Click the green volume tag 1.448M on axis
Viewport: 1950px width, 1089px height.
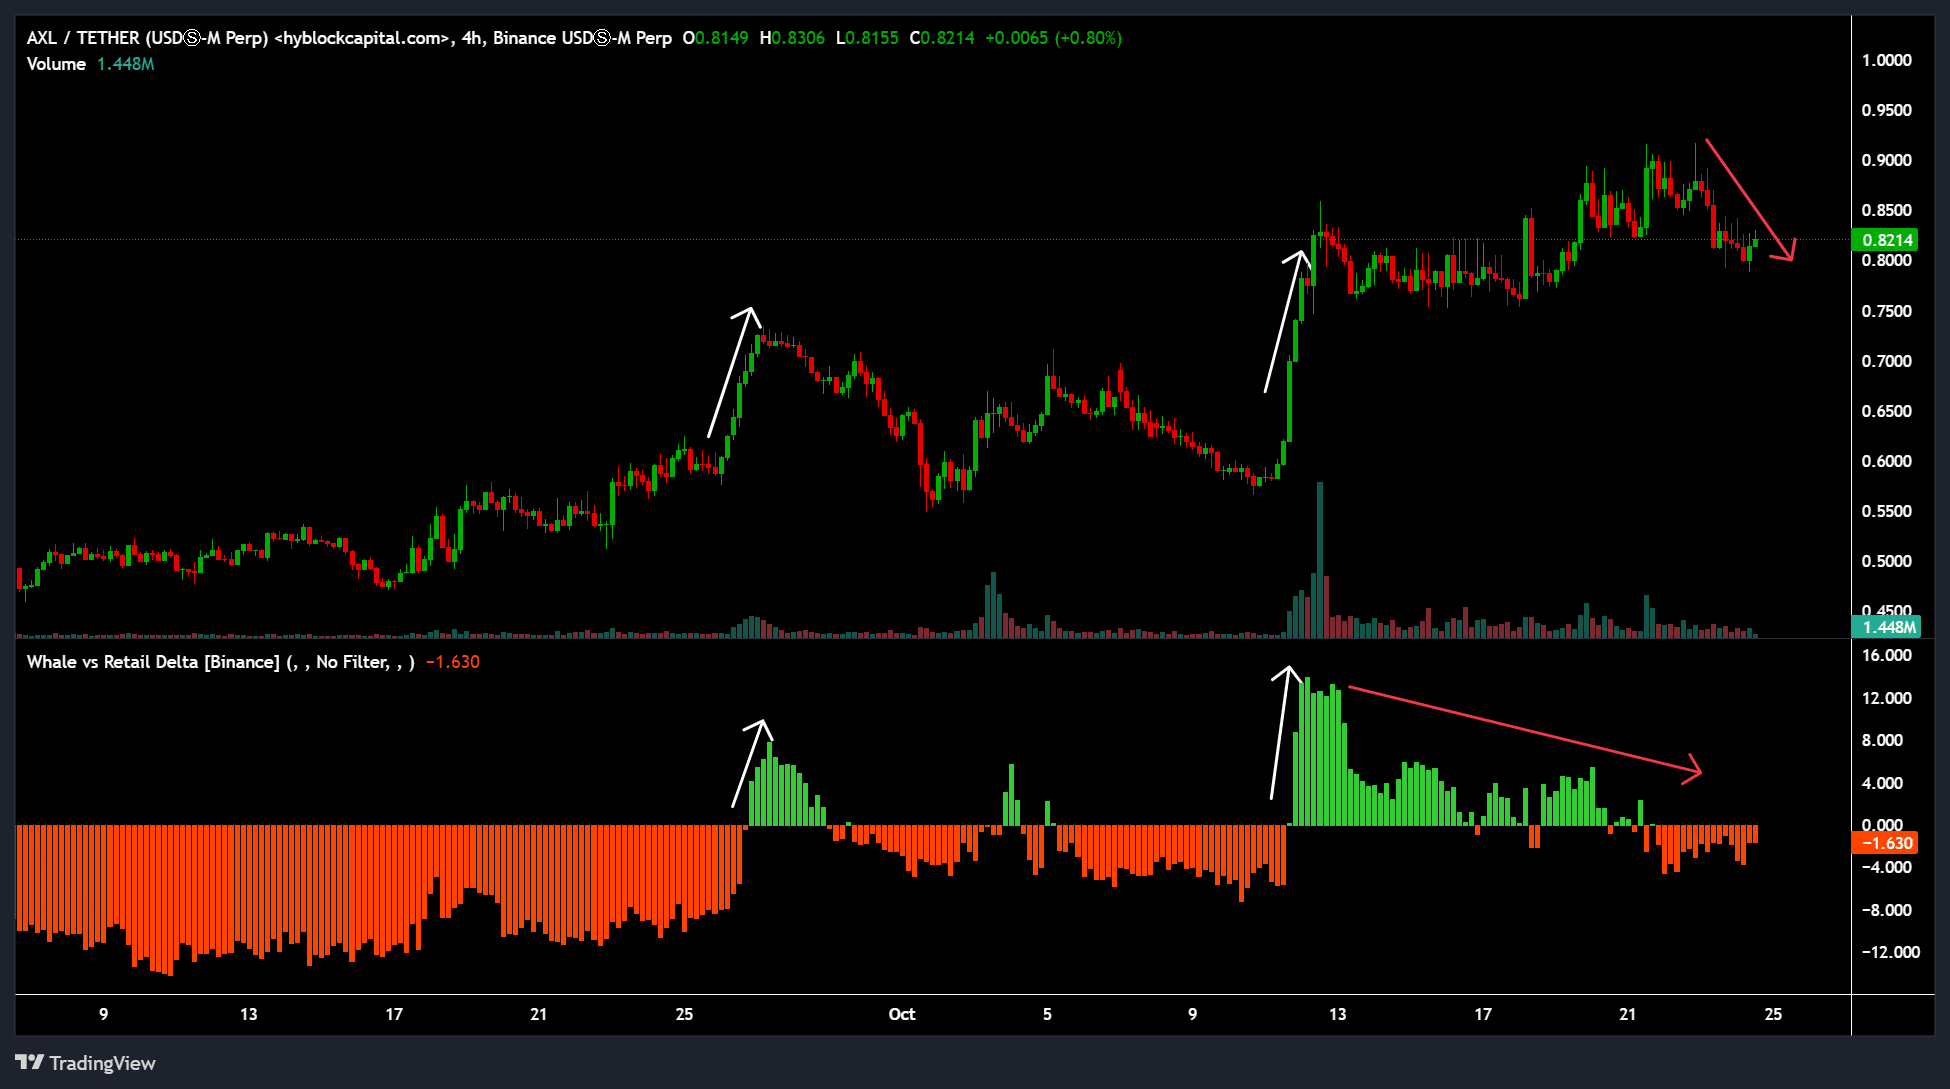1886,627
